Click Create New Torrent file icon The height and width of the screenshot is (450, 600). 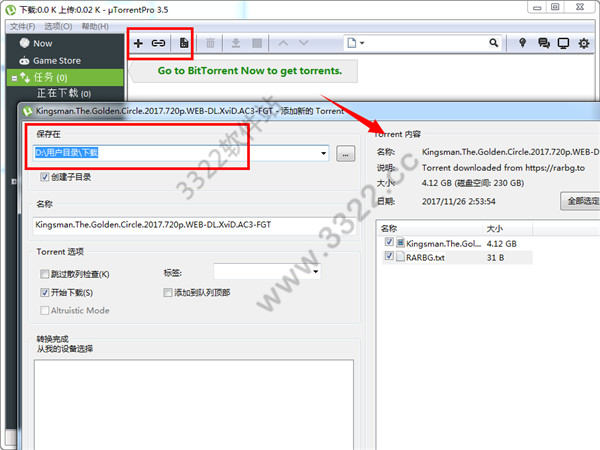click(x=184, y=43)
